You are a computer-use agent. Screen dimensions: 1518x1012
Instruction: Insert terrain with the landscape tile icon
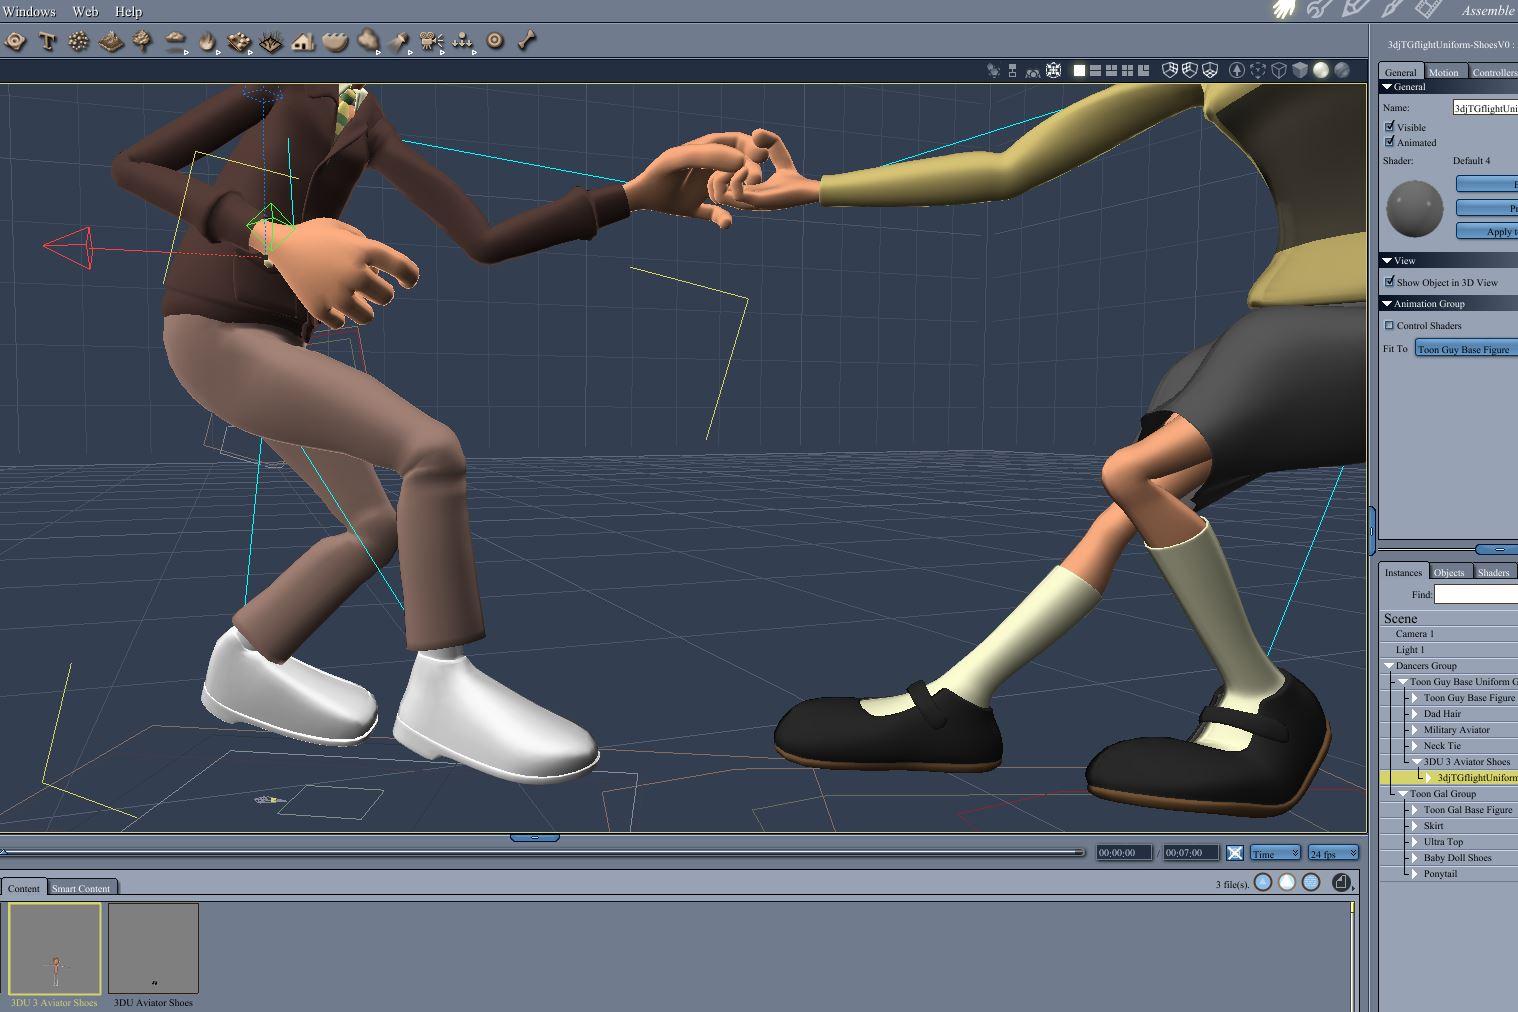point(111,41)
